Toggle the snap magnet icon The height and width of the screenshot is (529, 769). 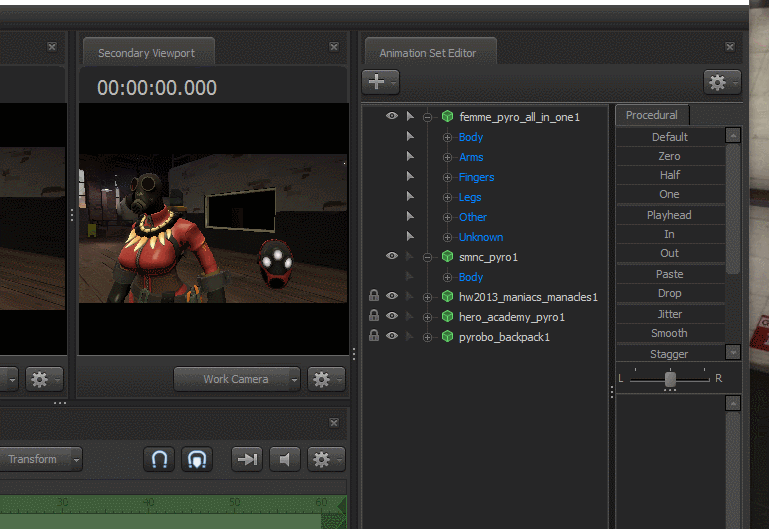(159, 459)
